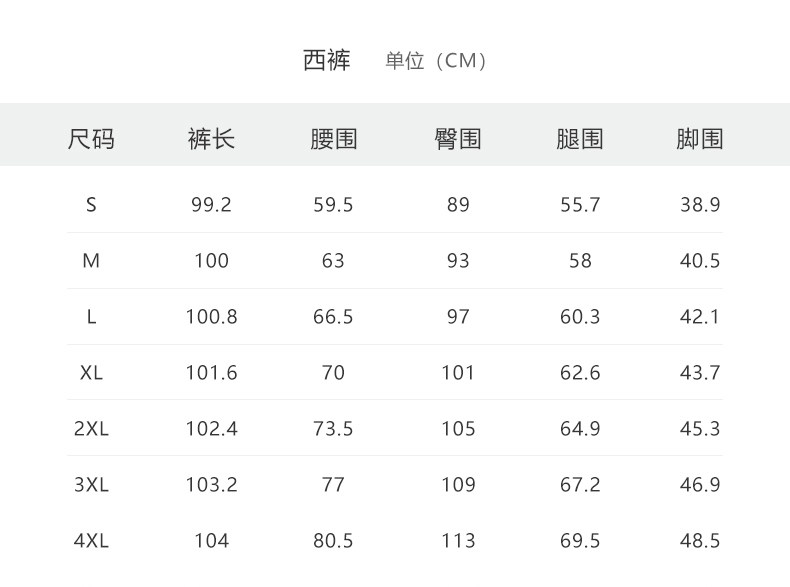790x587 pixels.
Task: Click the 腰围 column header
Action: 333,139
